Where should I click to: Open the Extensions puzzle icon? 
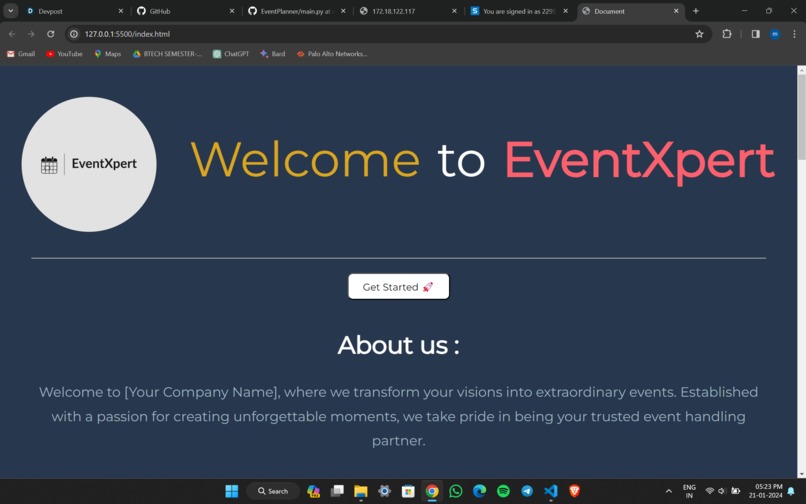(x=727, y=34)
